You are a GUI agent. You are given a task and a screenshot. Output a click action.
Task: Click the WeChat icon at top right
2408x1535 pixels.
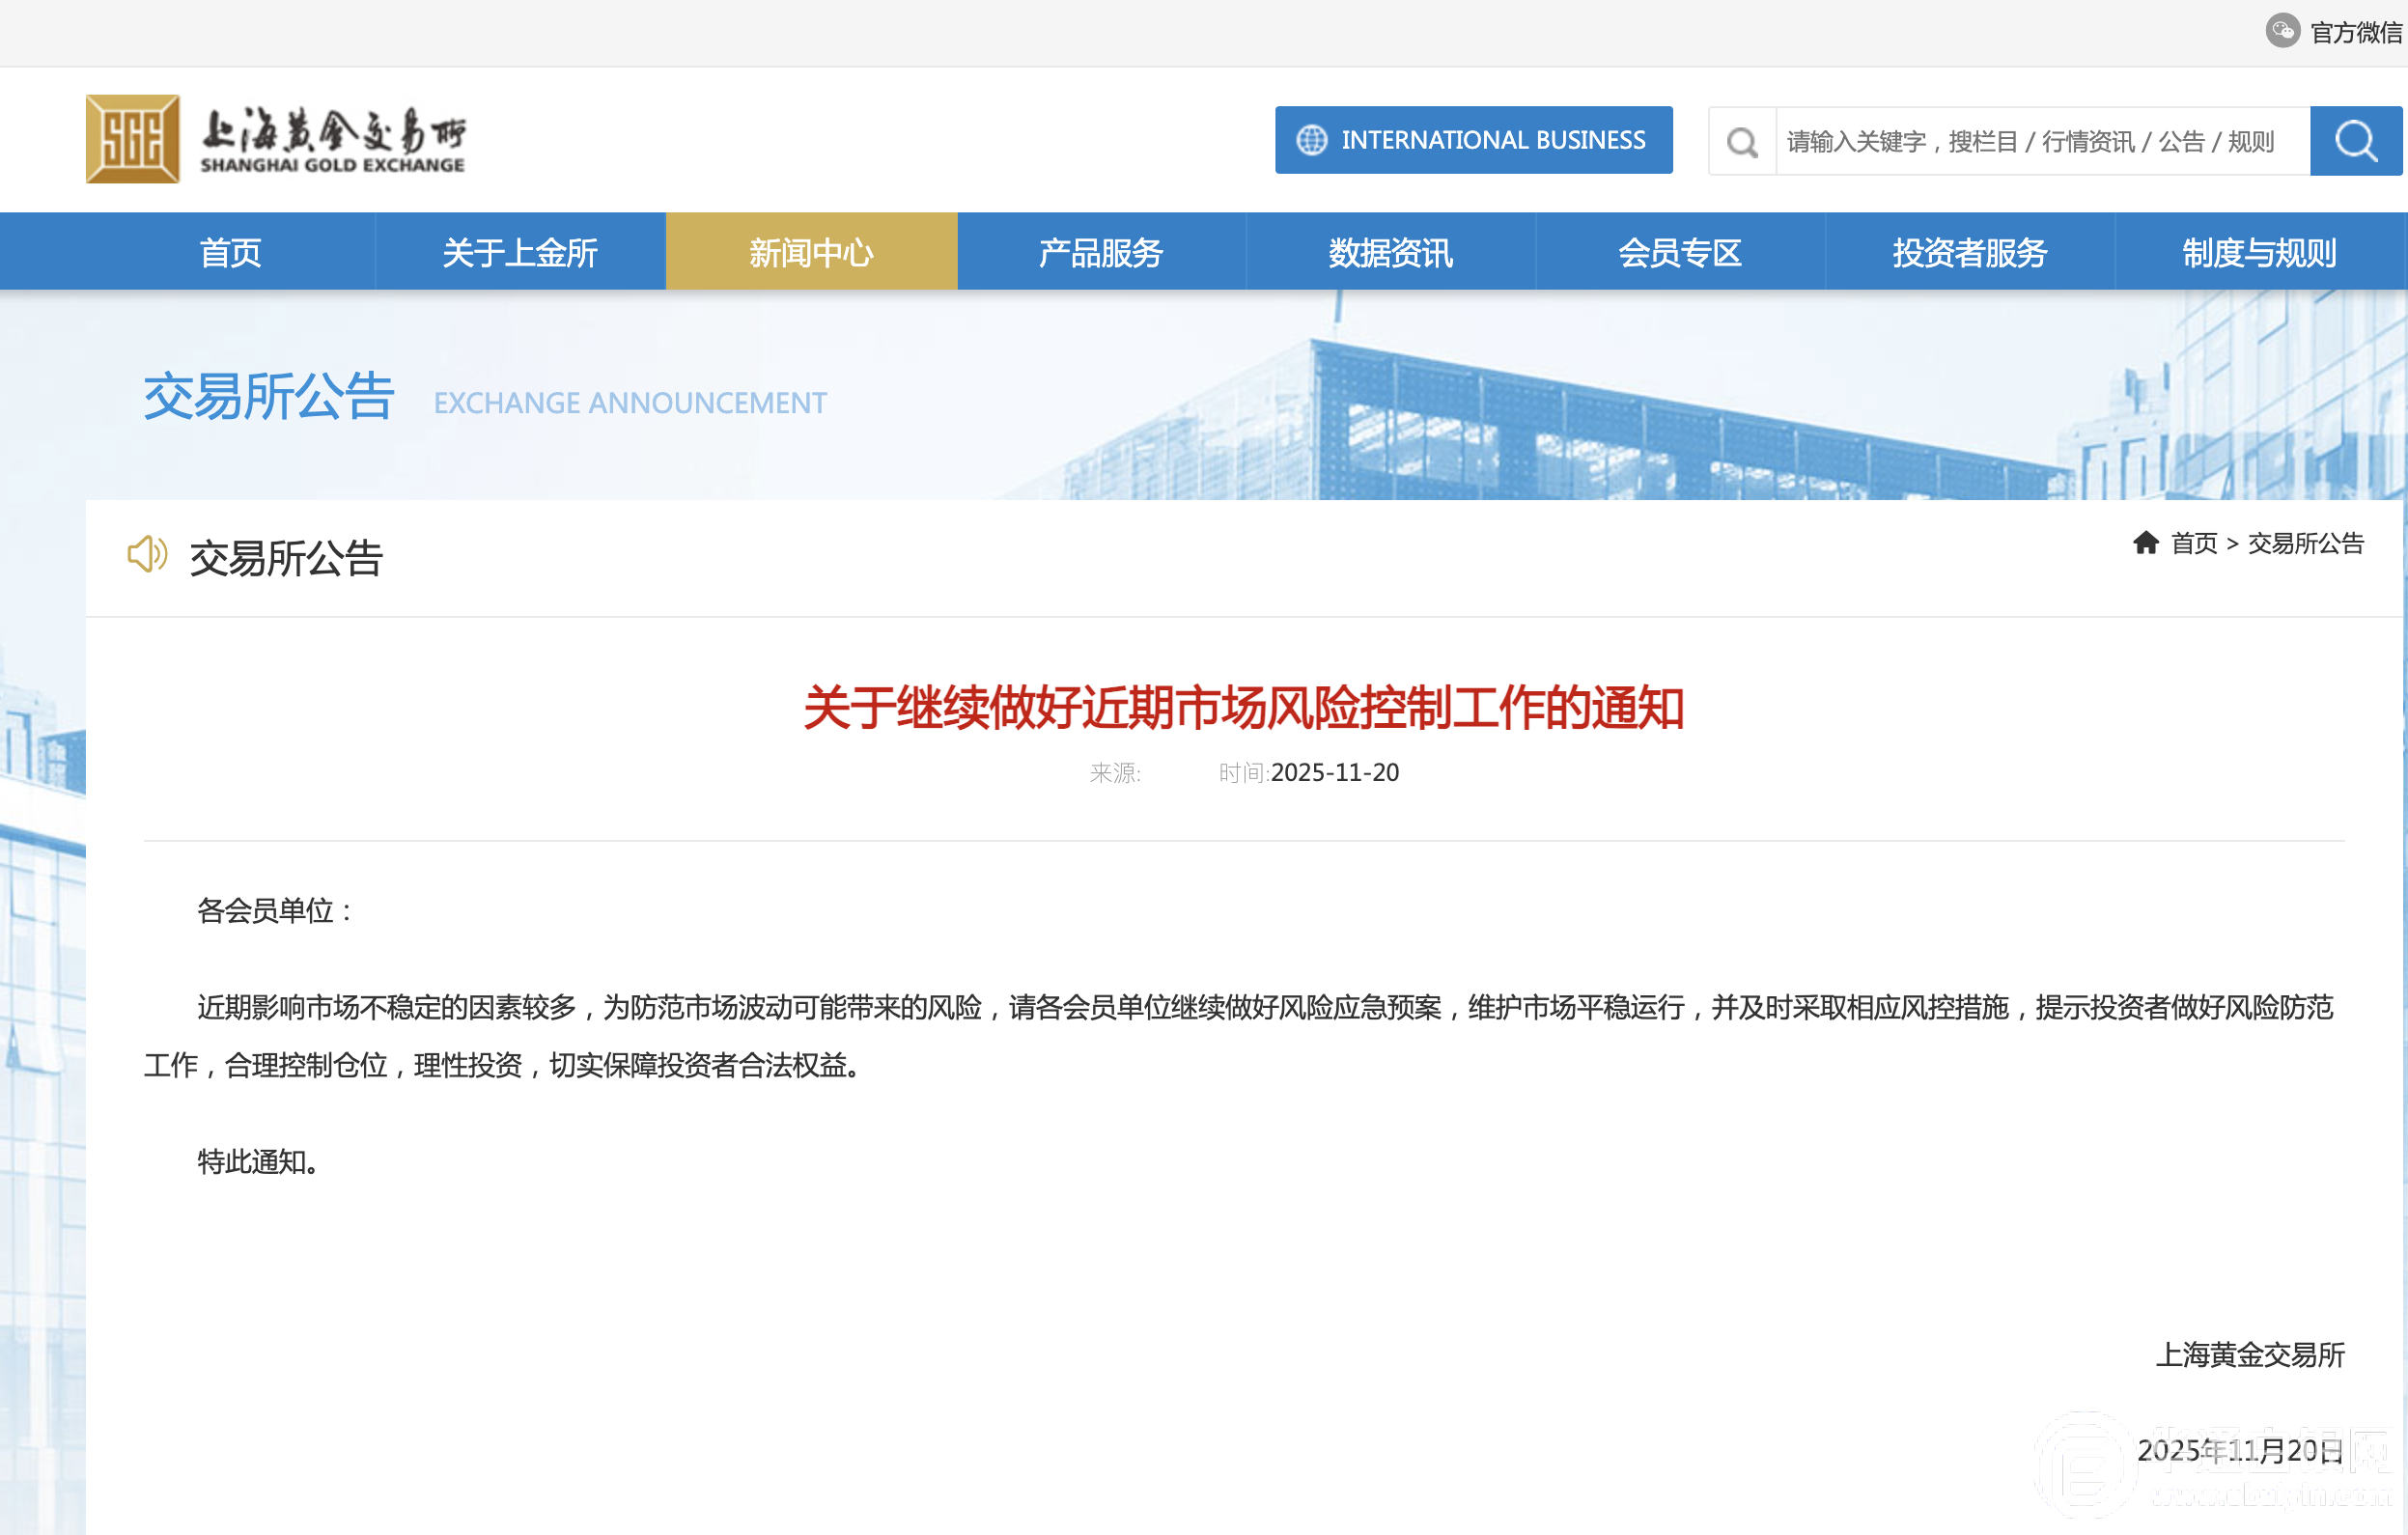tap(2282, 31)
